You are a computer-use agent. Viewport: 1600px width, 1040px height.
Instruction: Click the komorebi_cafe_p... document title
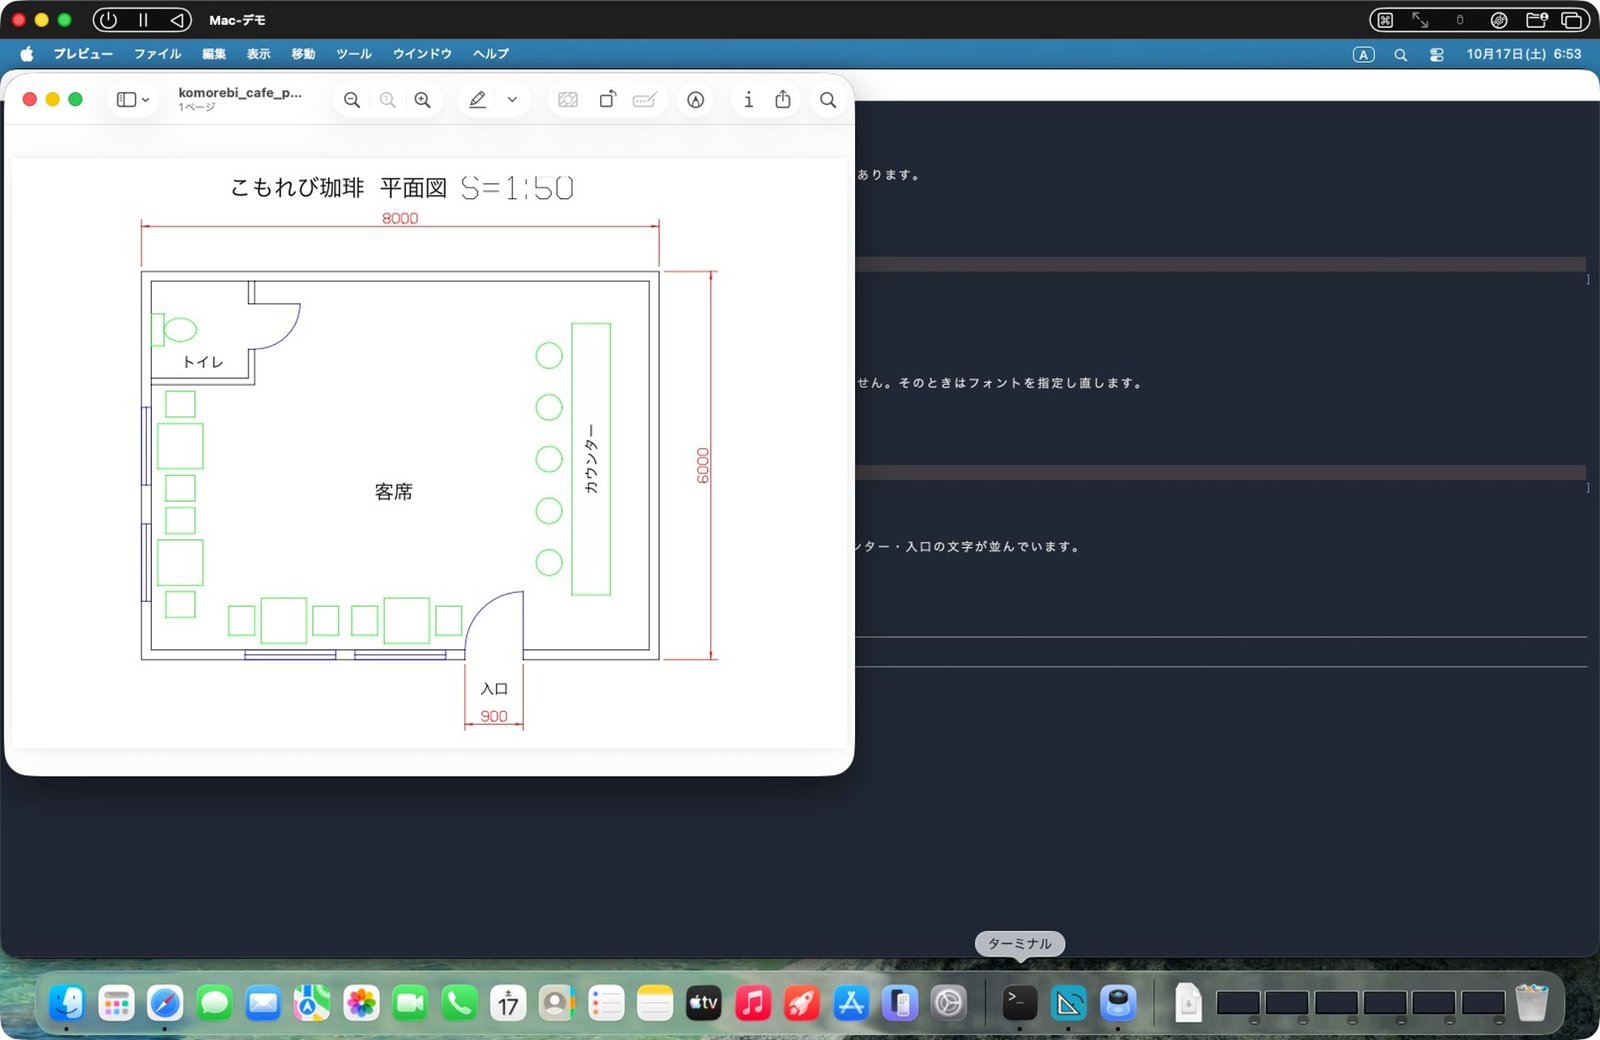[240, 93]
